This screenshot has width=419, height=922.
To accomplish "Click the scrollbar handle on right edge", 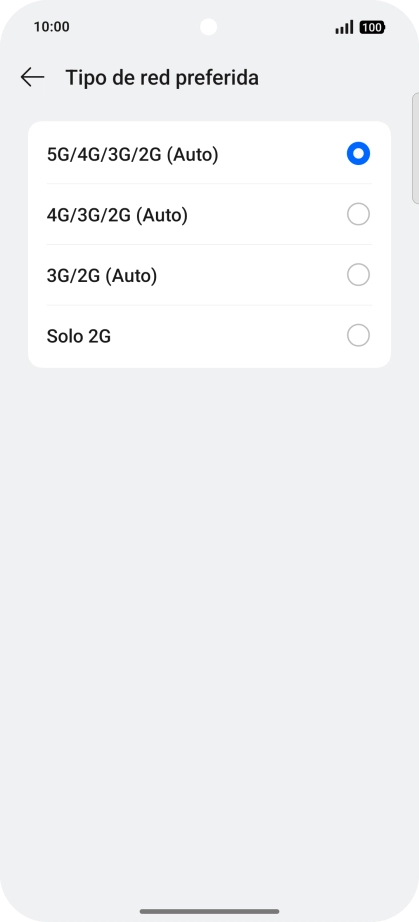I will coord(415,148).
